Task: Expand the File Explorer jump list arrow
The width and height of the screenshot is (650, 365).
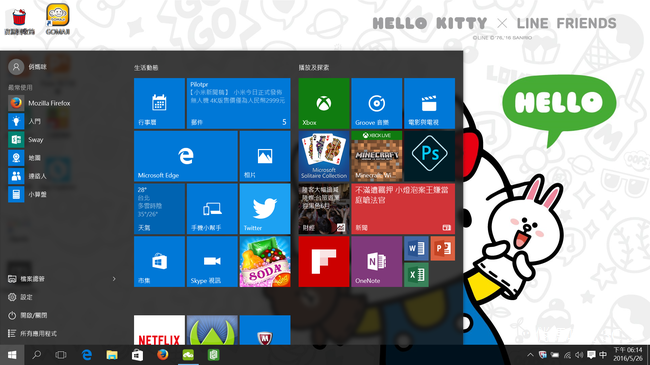Action: [x=114, y=279]
